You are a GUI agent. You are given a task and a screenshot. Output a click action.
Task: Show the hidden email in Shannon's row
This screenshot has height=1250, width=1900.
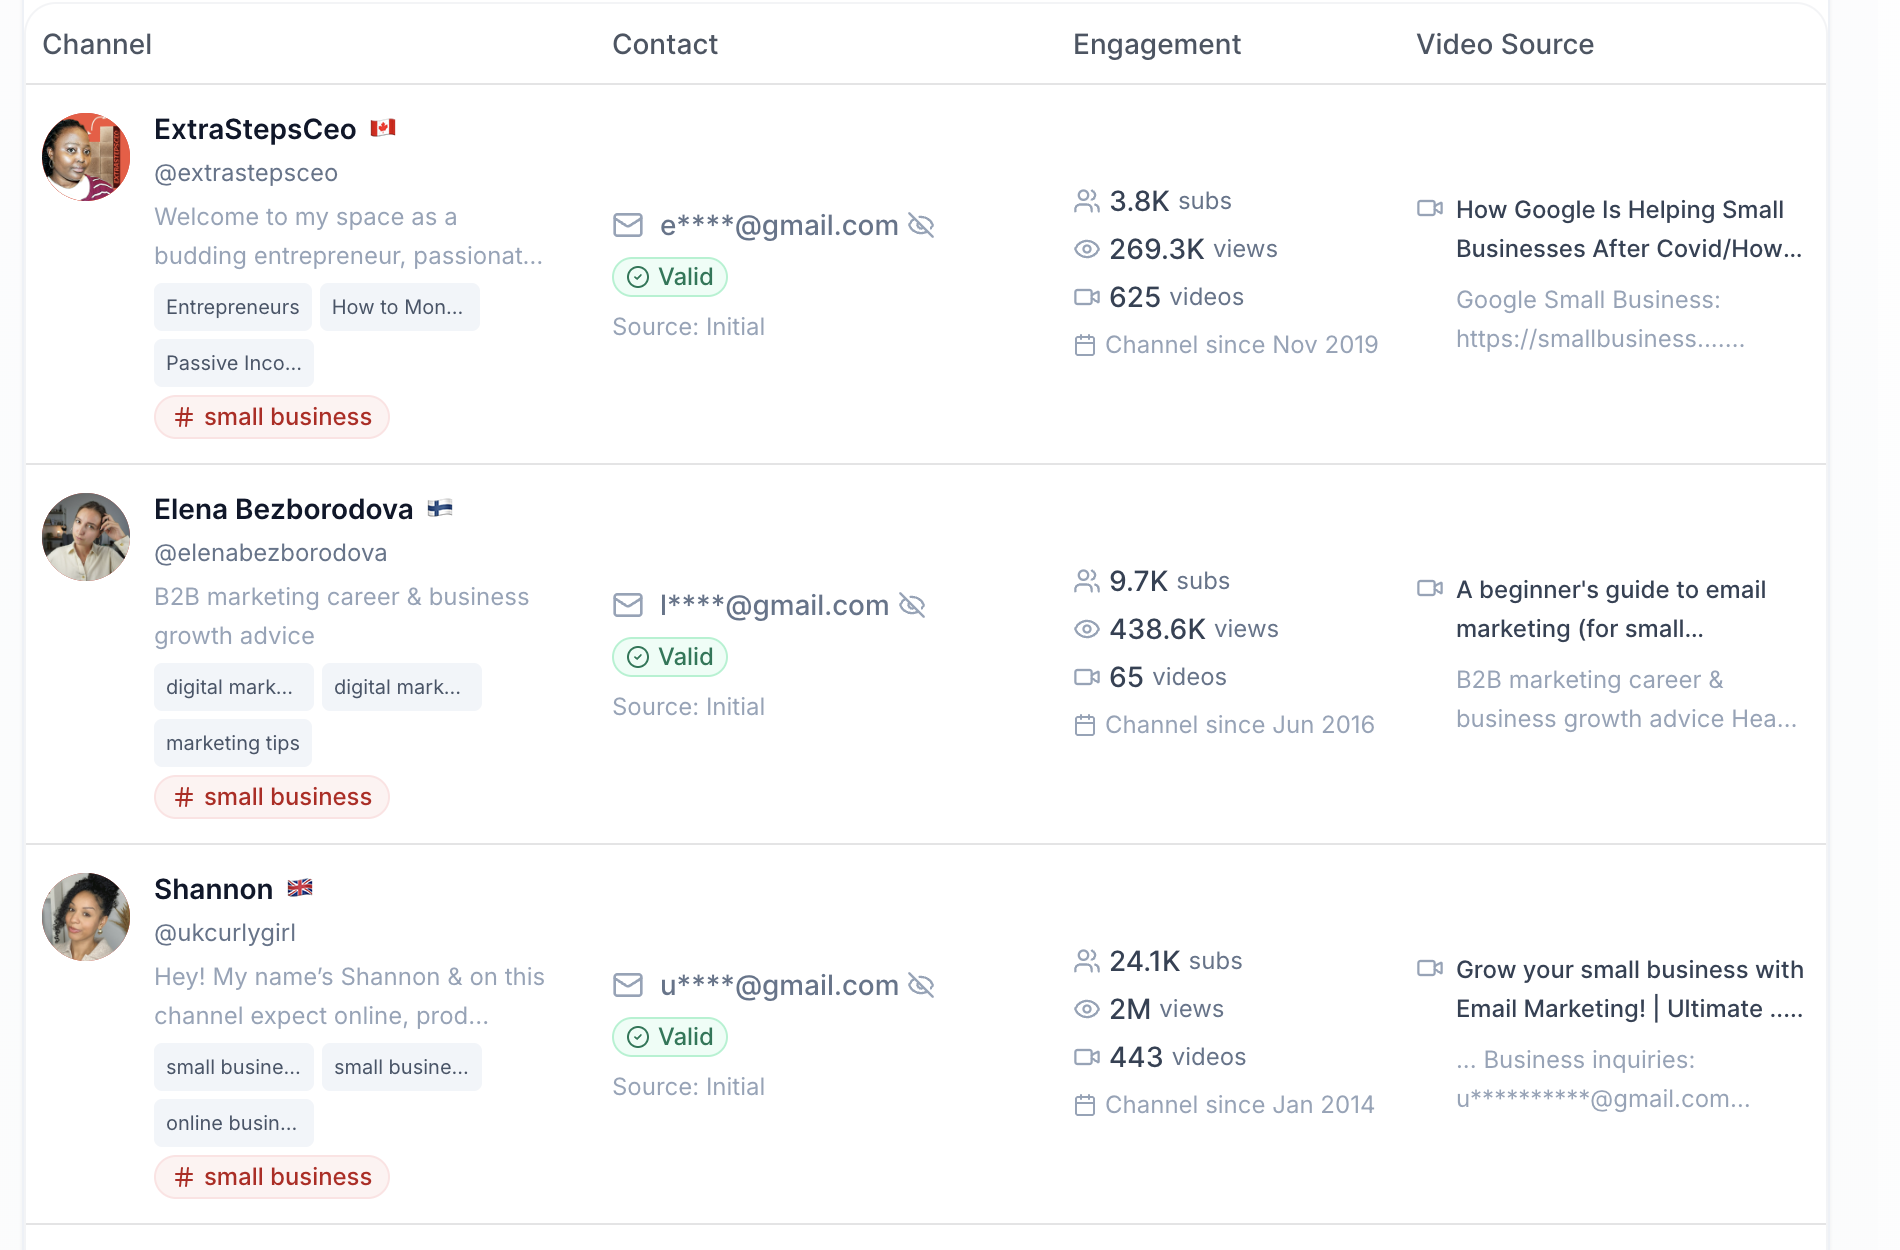pyautogui.click(x=921, y=985)
